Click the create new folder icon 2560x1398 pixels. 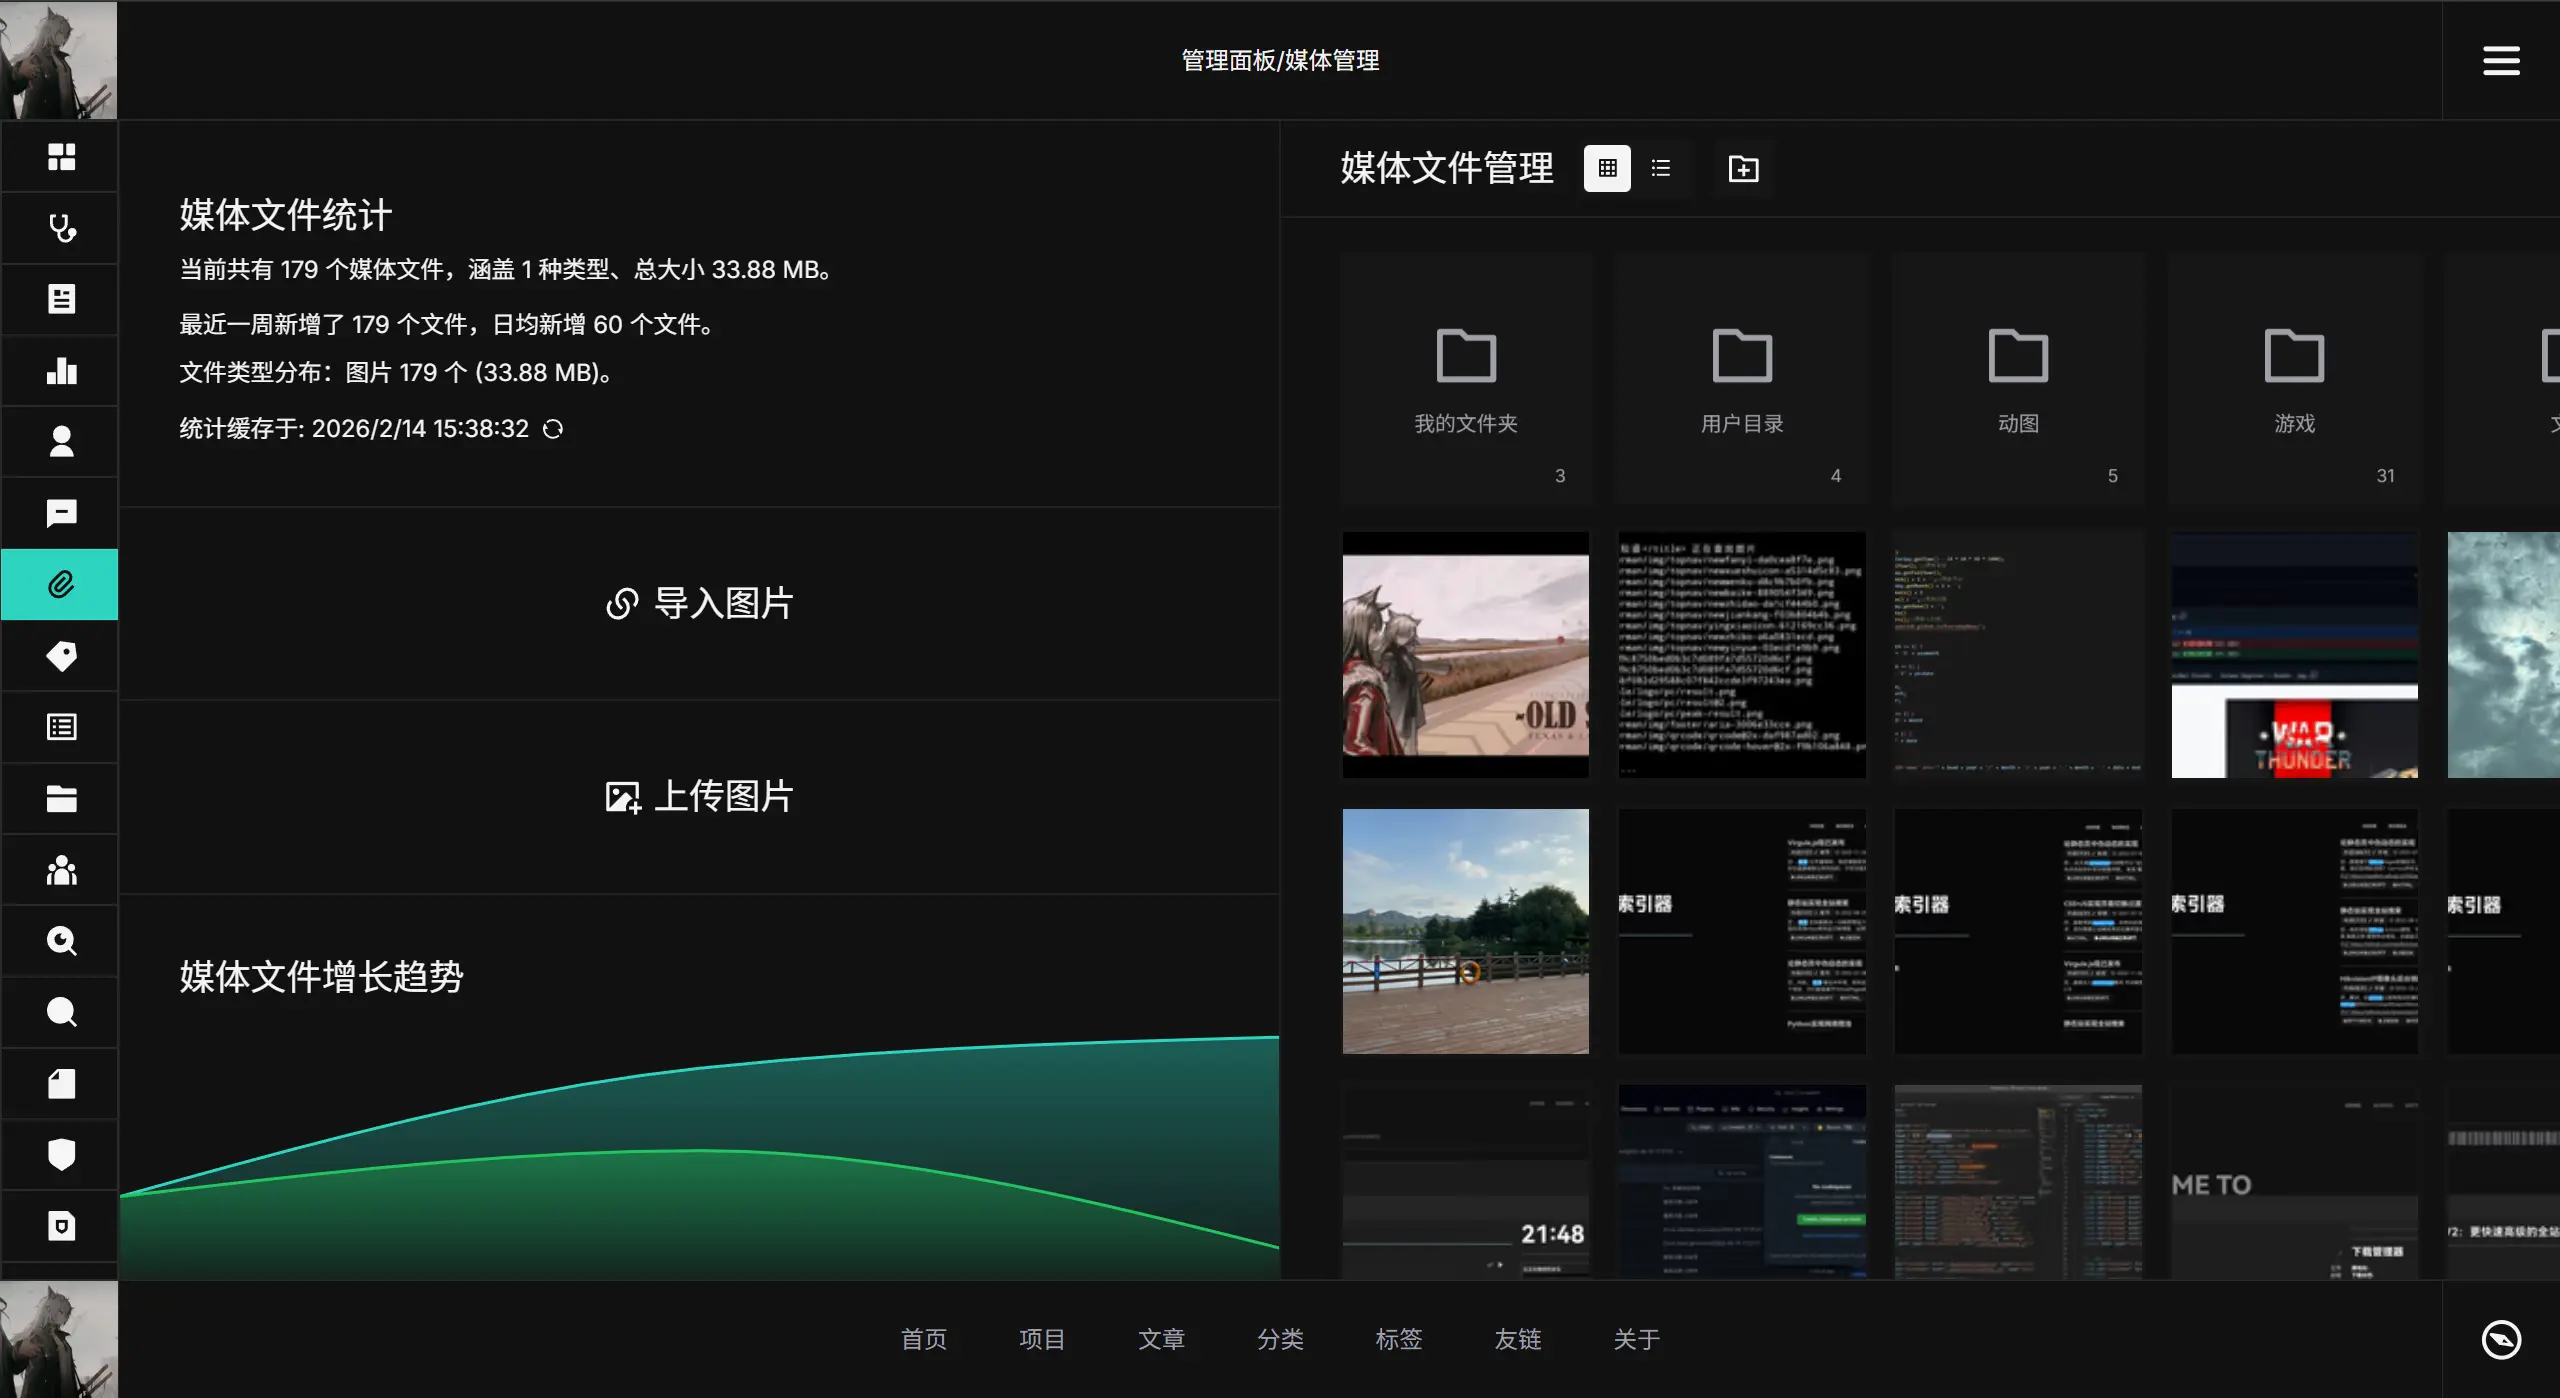1743,169
